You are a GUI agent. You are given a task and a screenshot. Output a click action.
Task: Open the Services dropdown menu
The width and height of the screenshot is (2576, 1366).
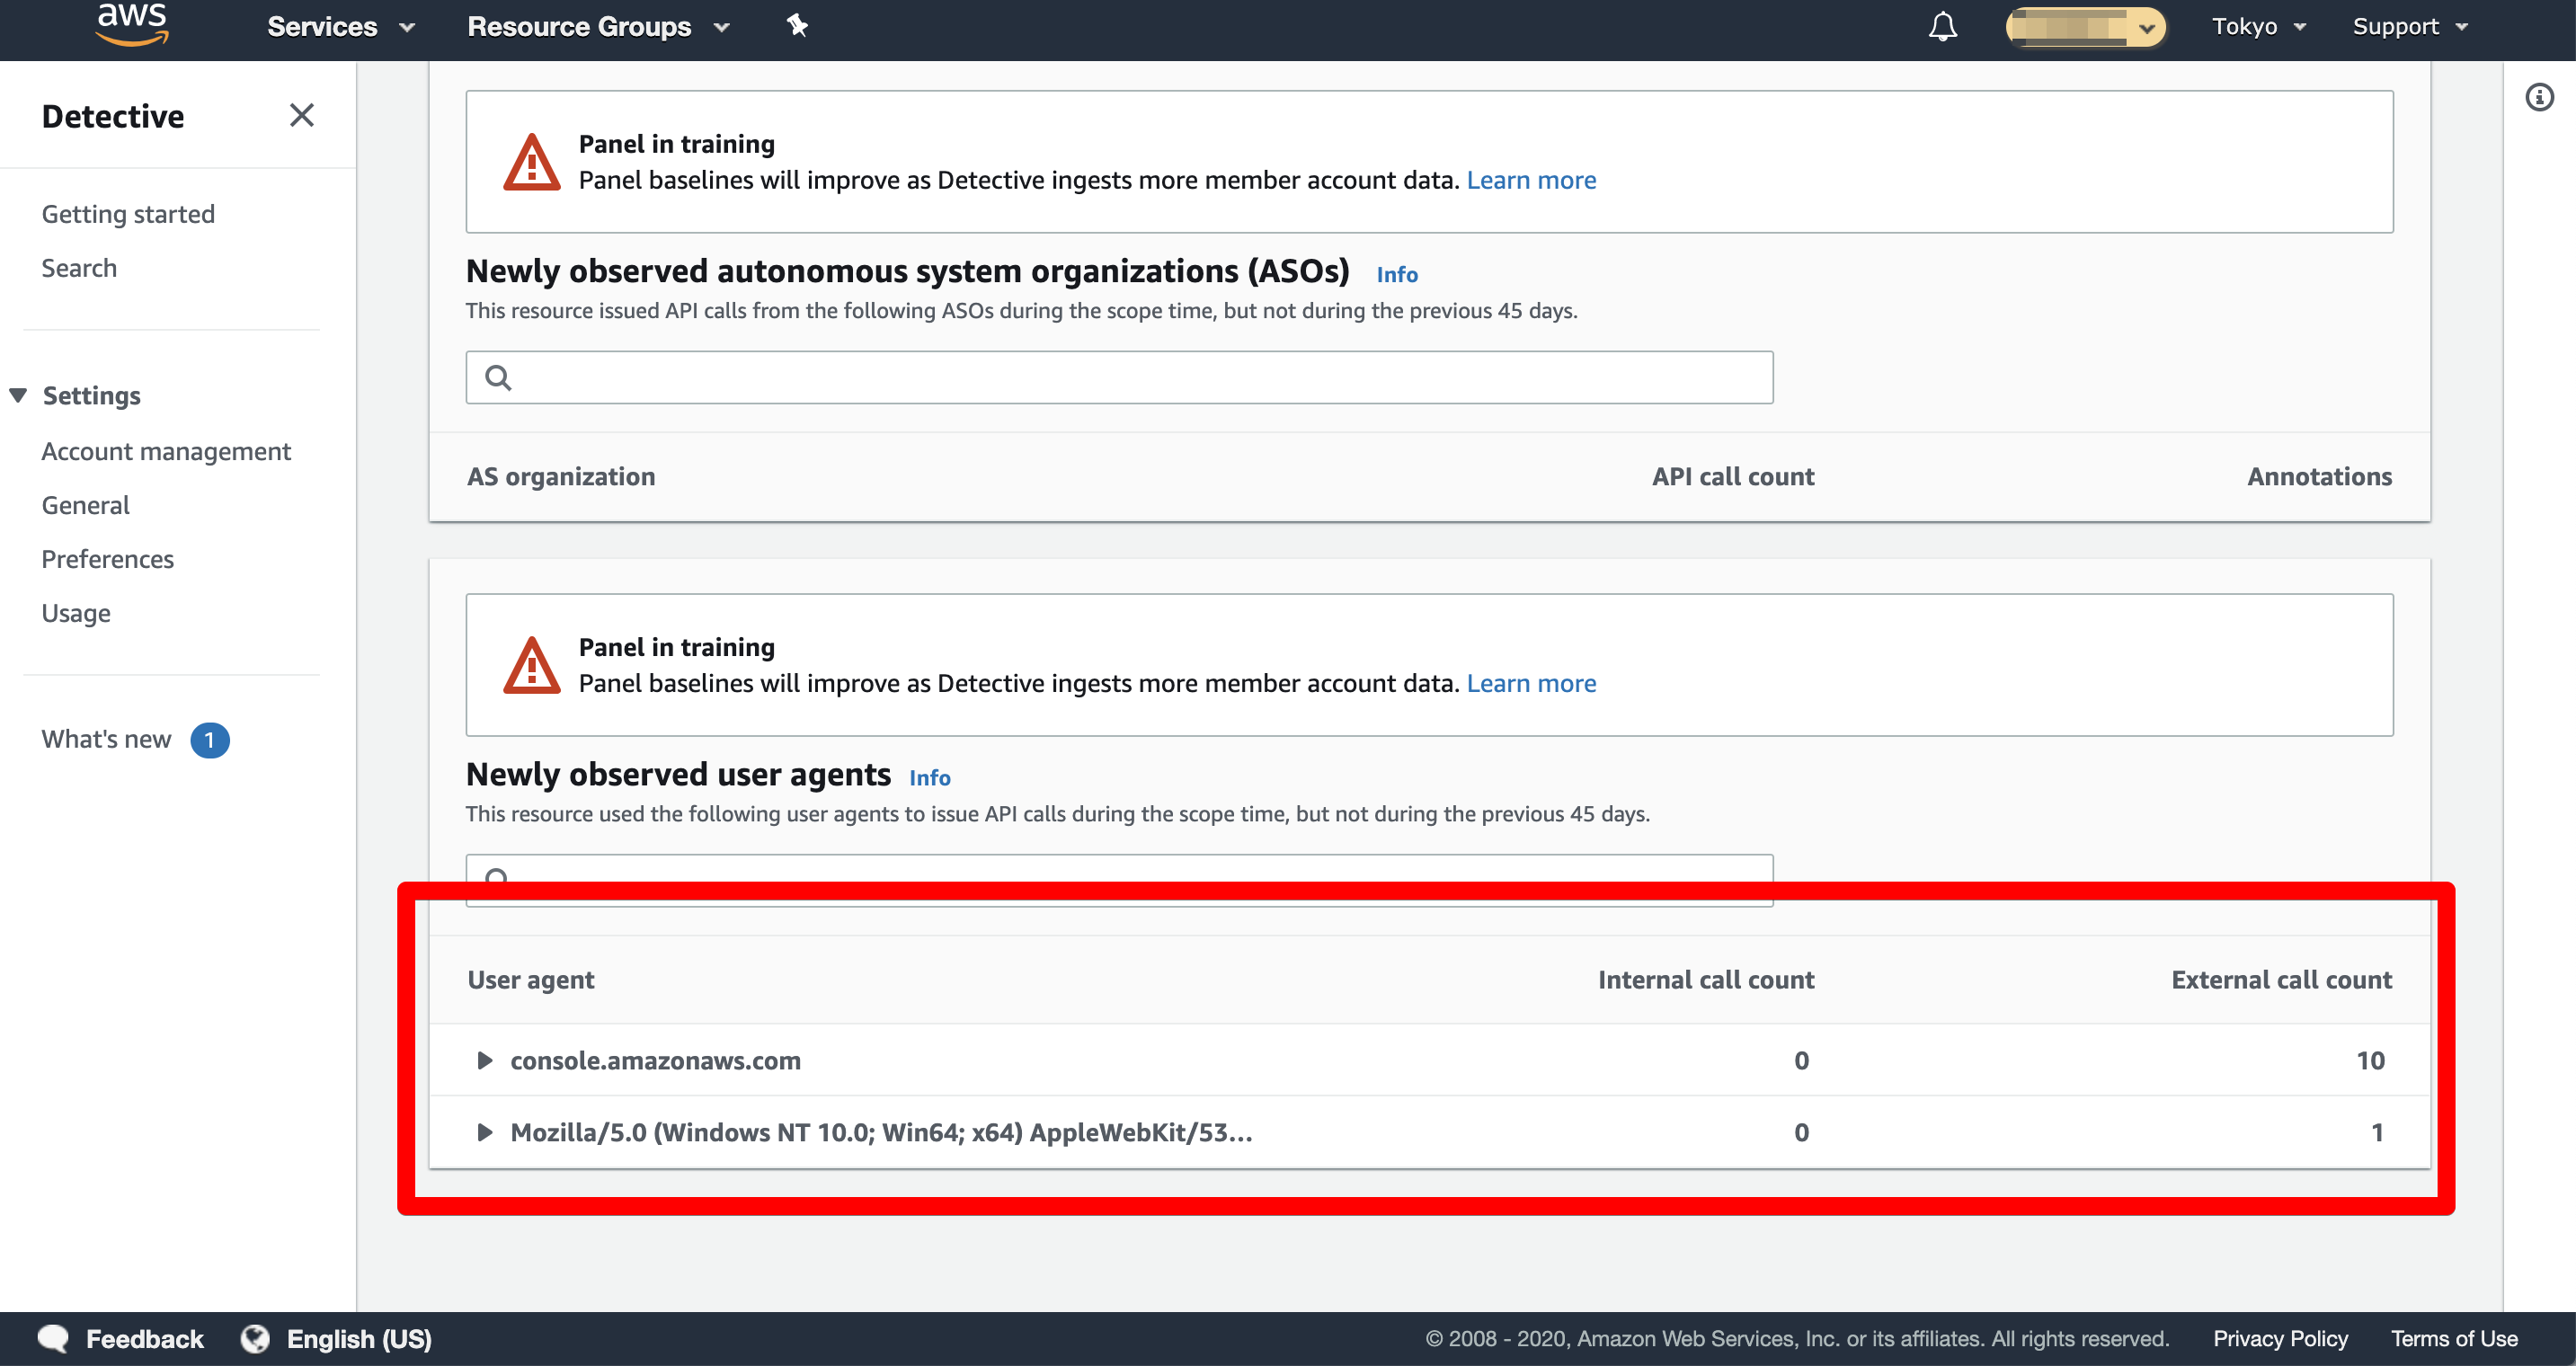(x=340, y=27)
